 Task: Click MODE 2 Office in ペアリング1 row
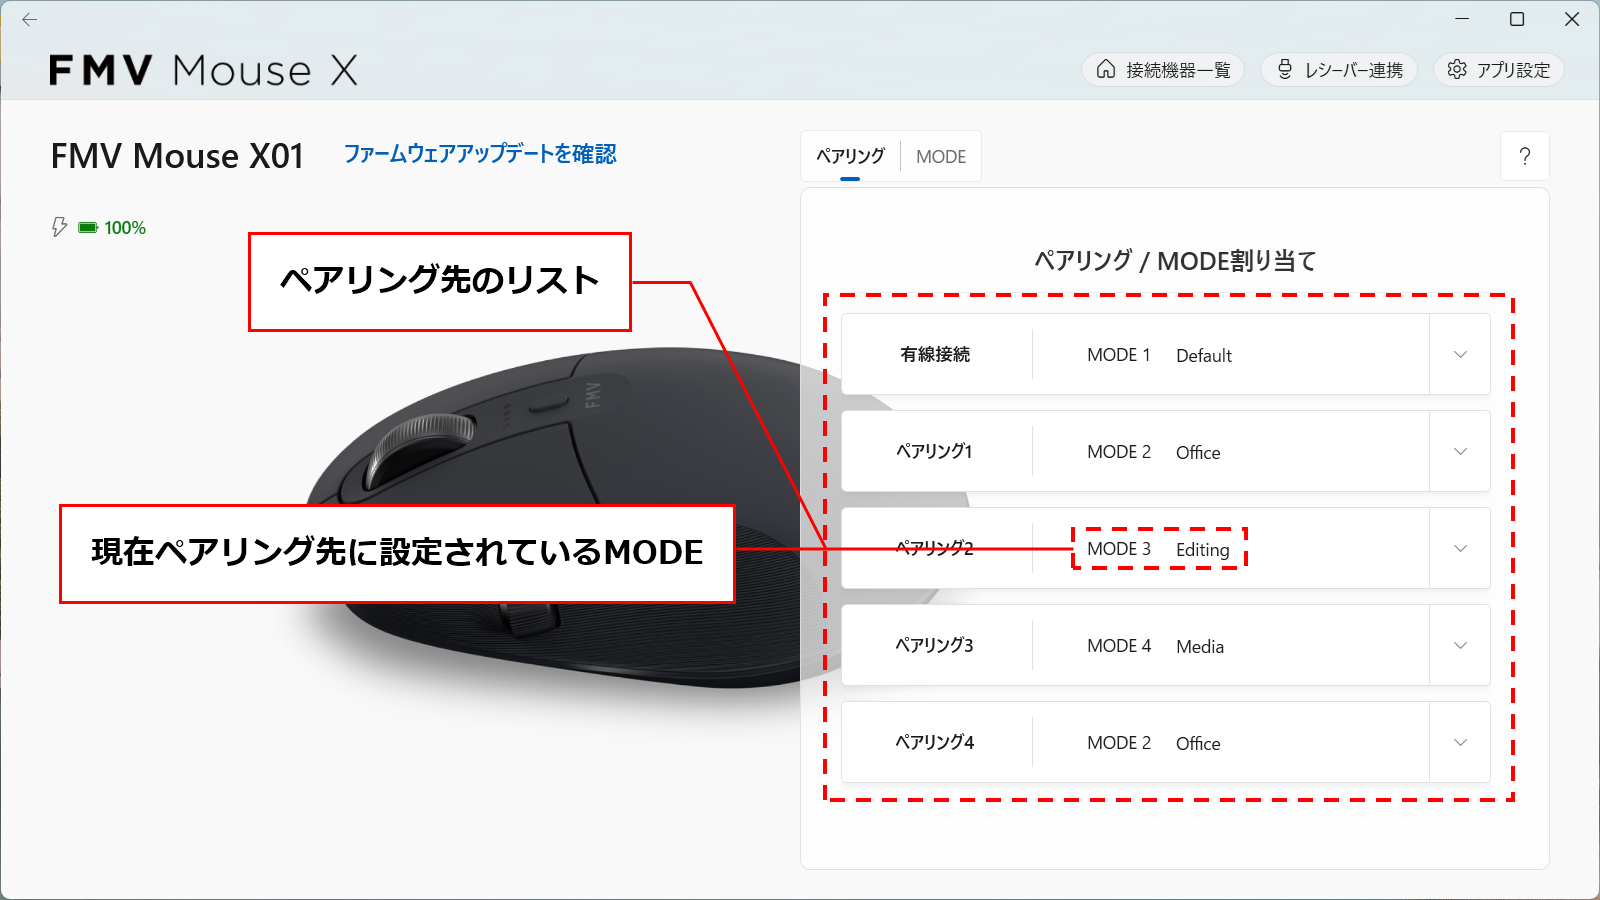pyautogui.click(x=1153, y=452)
